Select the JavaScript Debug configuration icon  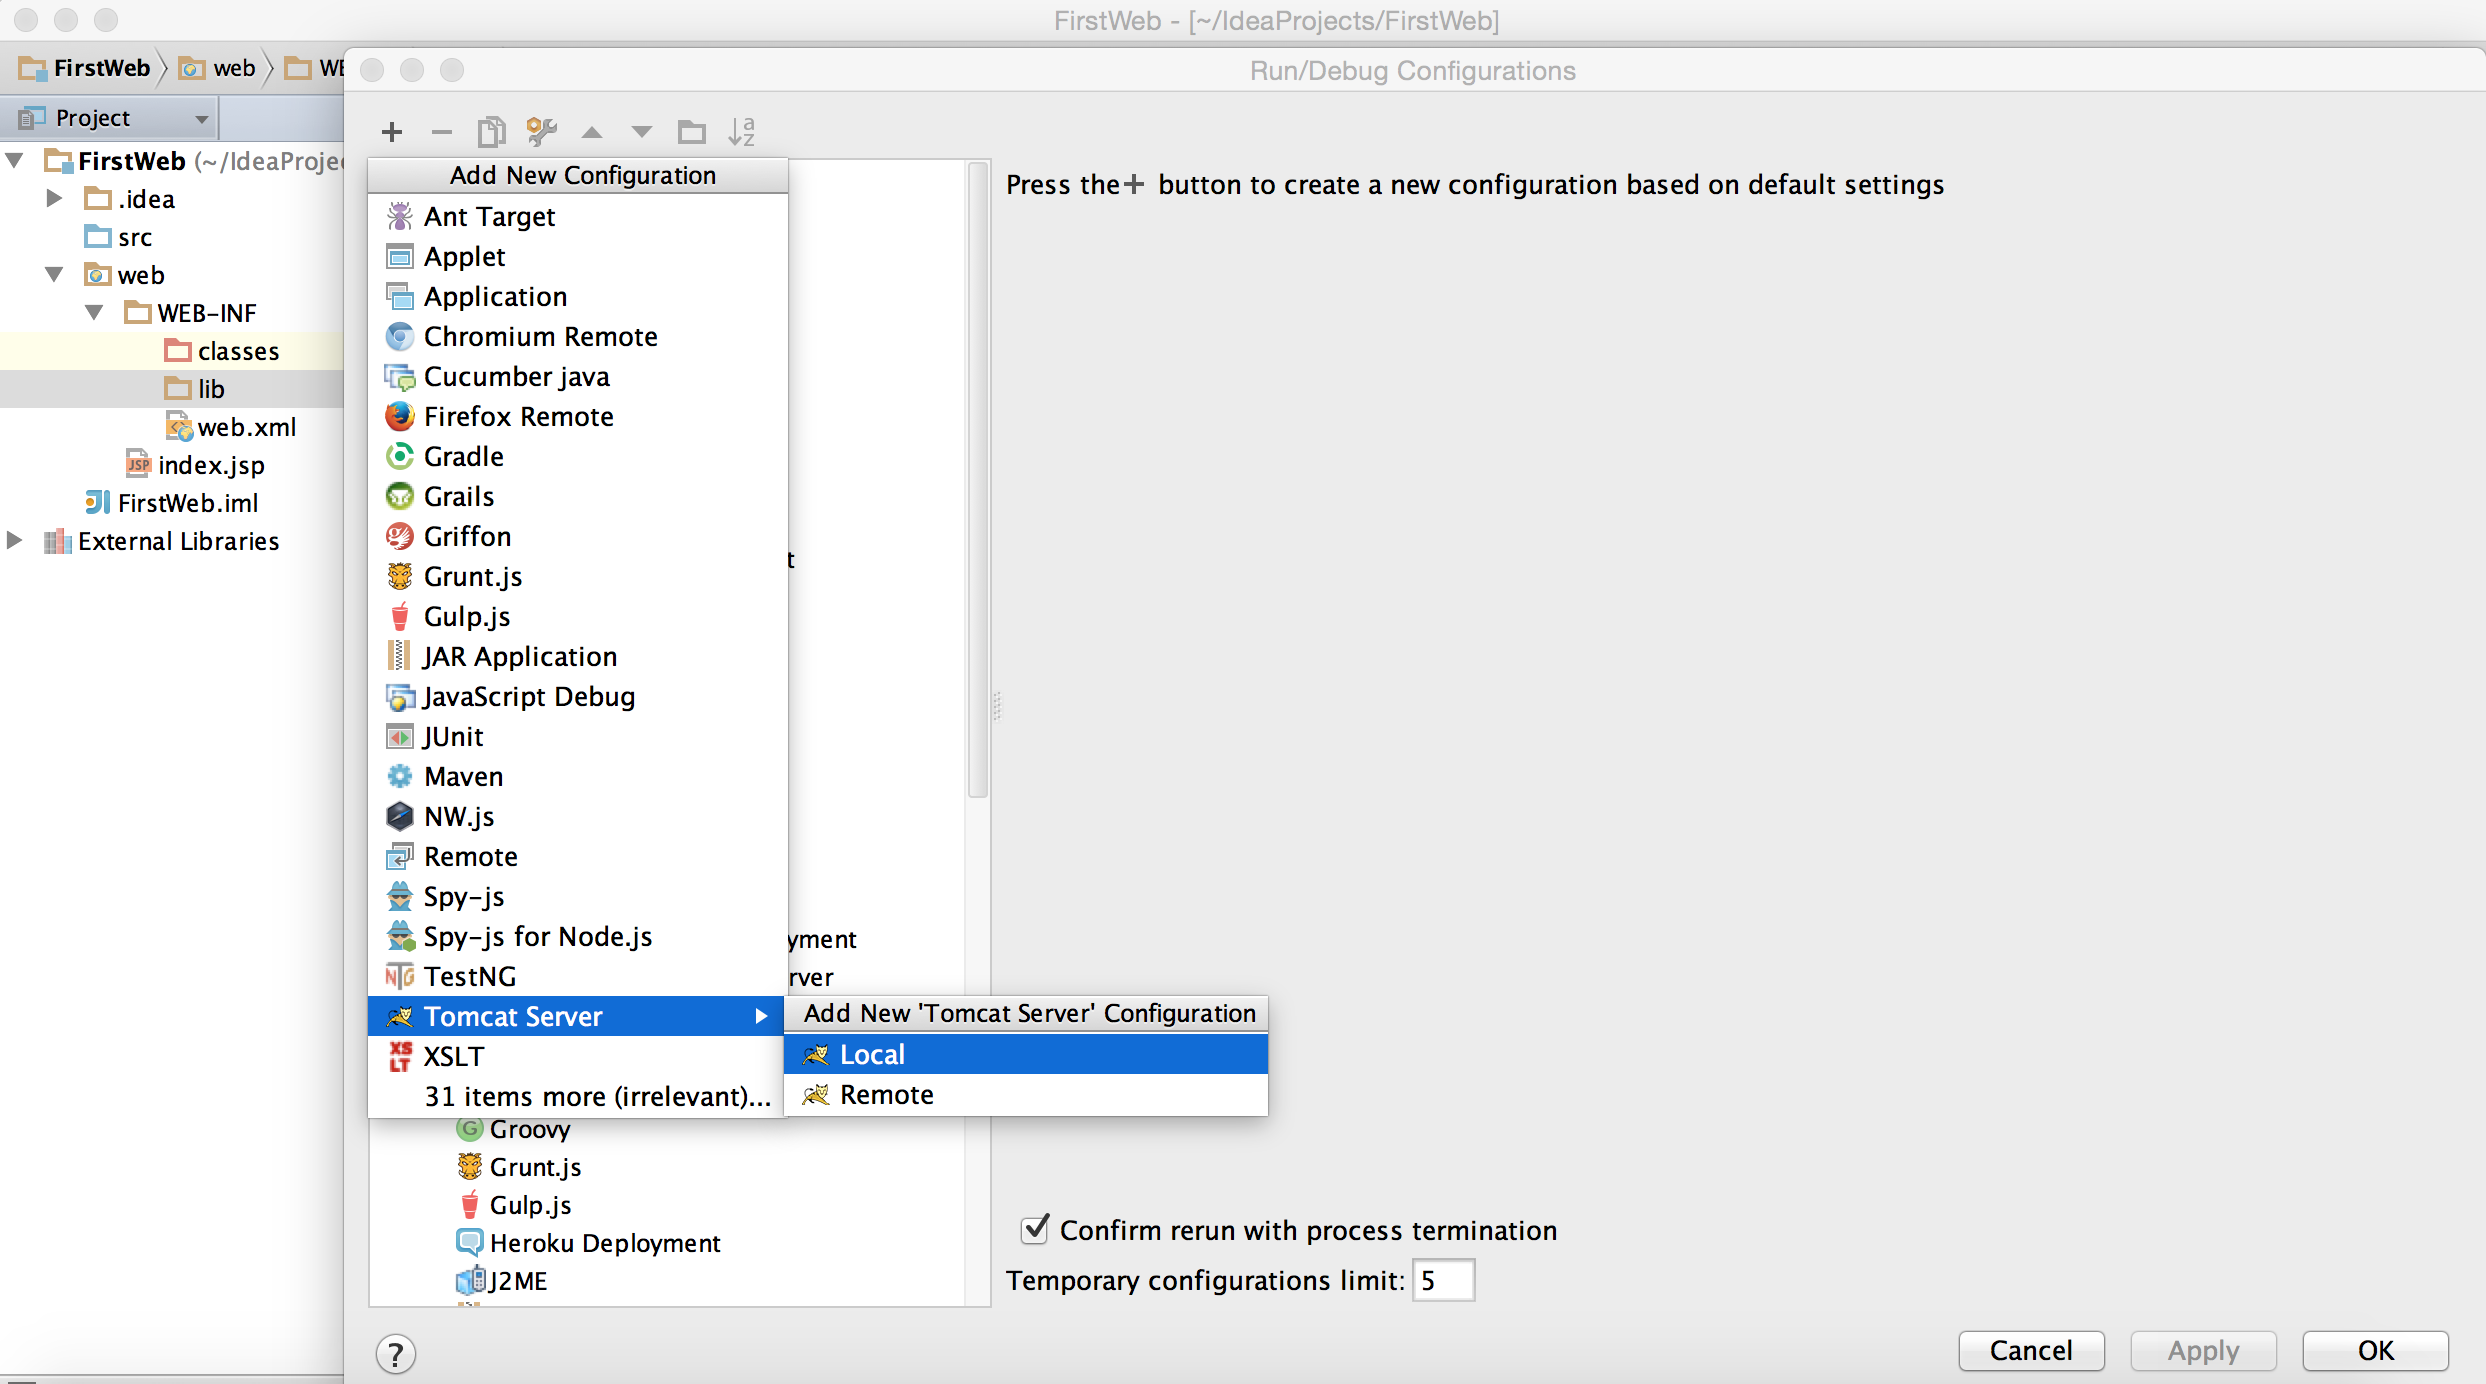(x=397, y=695)
